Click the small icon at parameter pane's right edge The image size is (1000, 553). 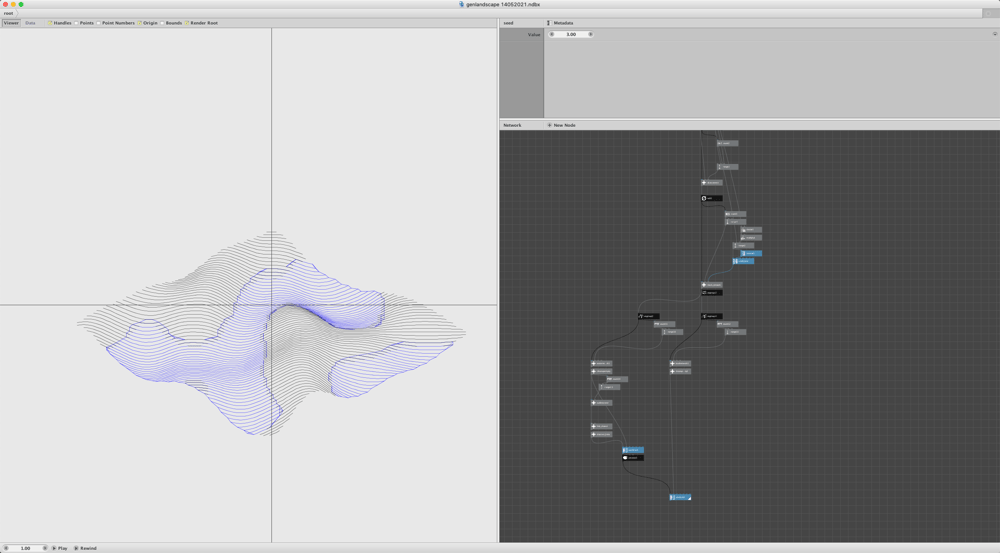(994, 34)
